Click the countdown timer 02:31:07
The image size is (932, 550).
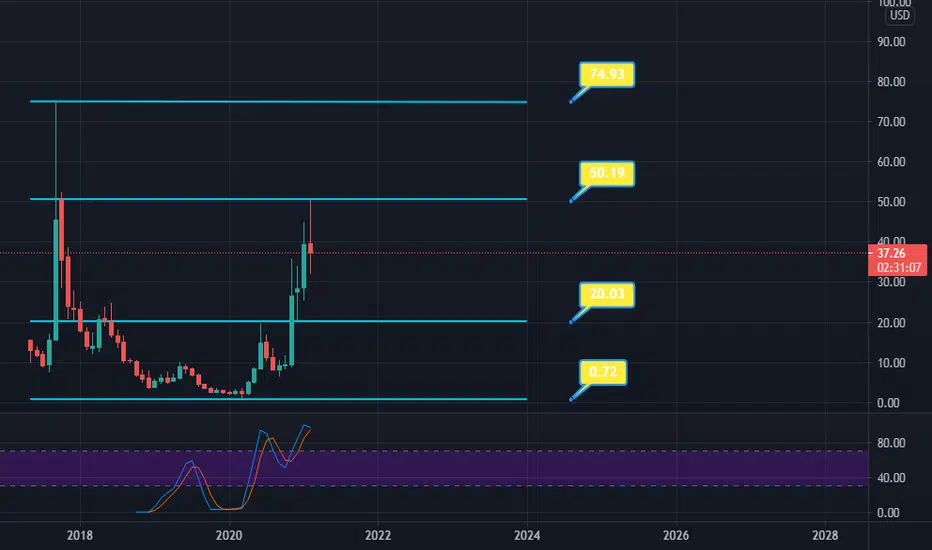click(x=898, y=268)
